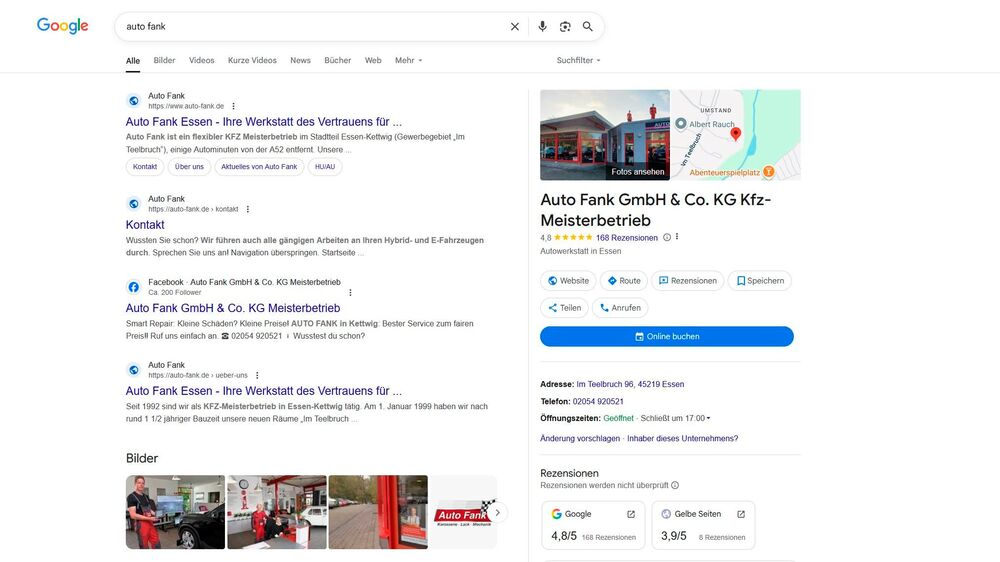1000x562 pixels.
Task: Click the Facebook favicon of third result
Action: (133, 287)
